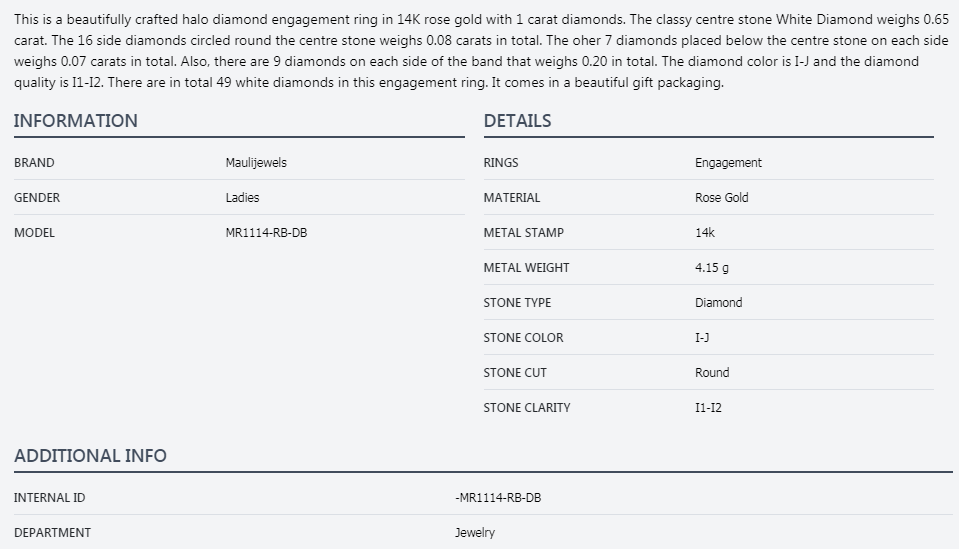Click the INTERNAL ID value -MR1114-RB-DB
Screen dimensions: 959x549
(x=498, y=498)
